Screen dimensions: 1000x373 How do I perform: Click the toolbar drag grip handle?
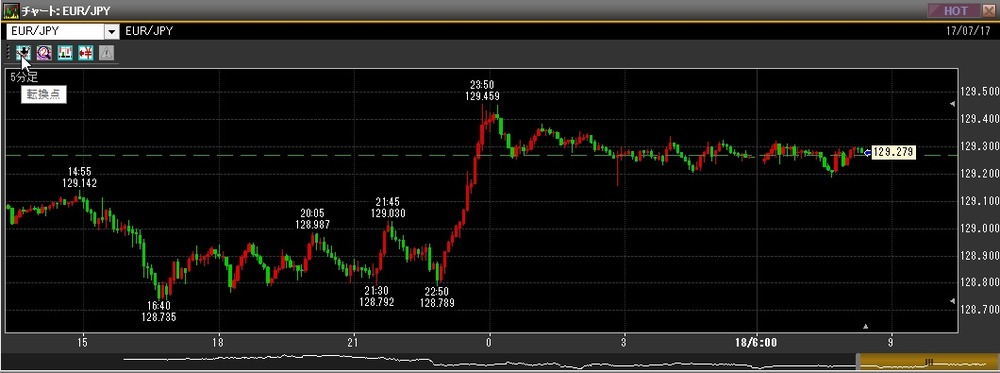tap(8, 53)
